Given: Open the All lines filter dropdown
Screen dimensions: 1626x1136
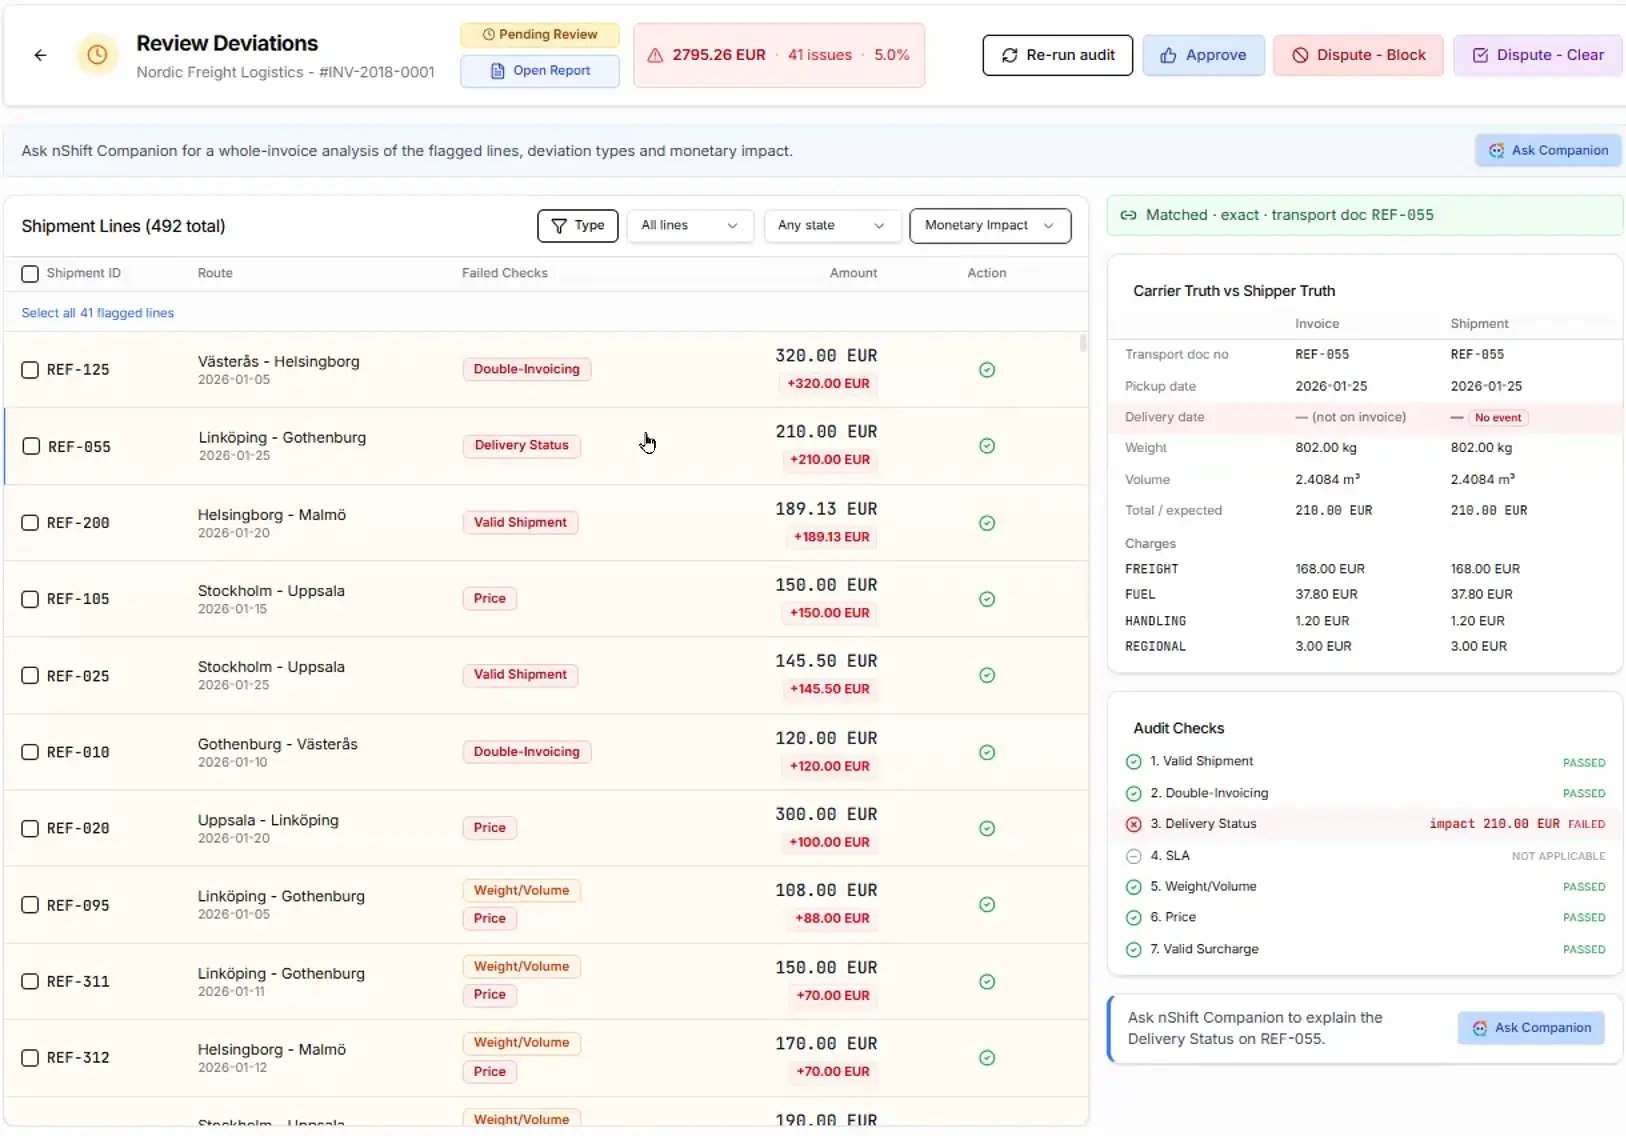Looking at the screenshot, I should pos(689,226).
